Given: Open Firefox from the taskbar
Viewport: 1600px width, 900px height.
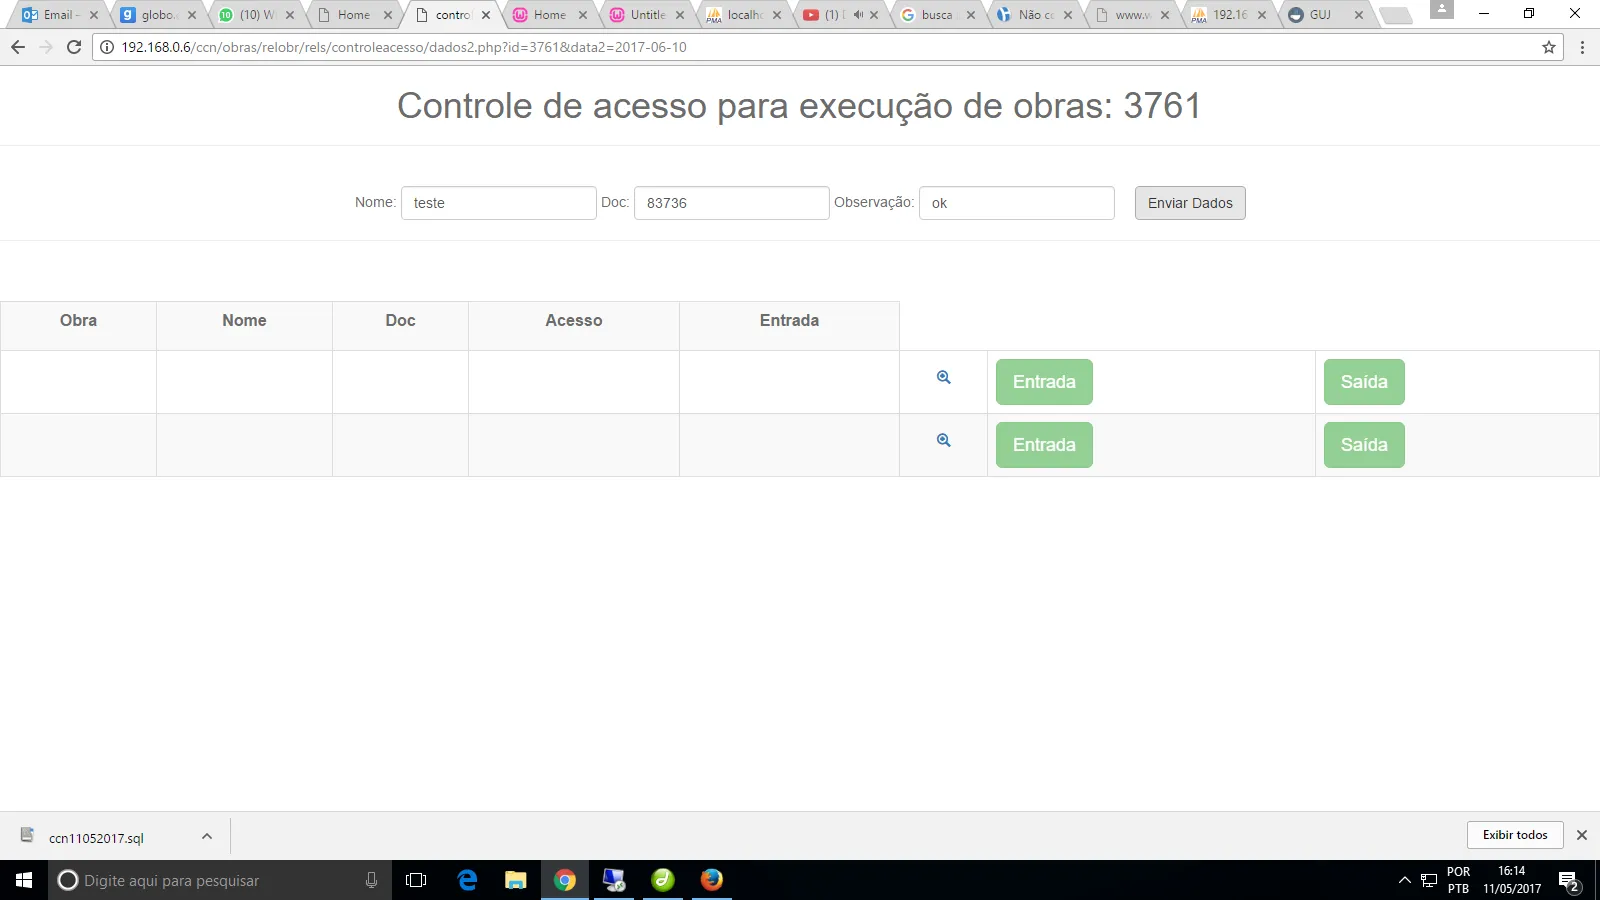Looking at the screenshot, I should click(711, 880).
